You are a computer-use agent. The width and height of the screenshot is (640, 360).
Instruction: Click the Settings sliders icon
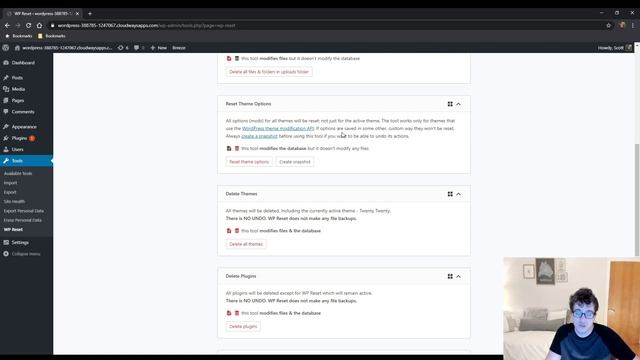pyautogui.click(x=6, y=242)
